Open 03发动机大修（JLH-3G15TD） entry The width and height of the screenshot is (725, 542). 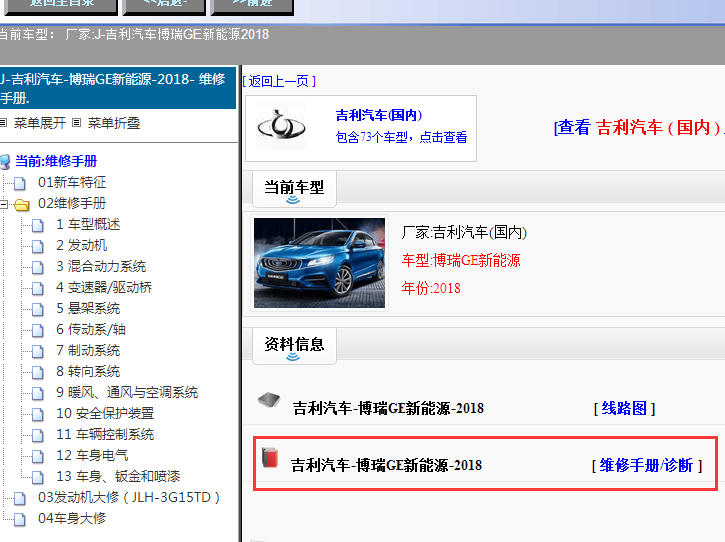tap(129, 497)
